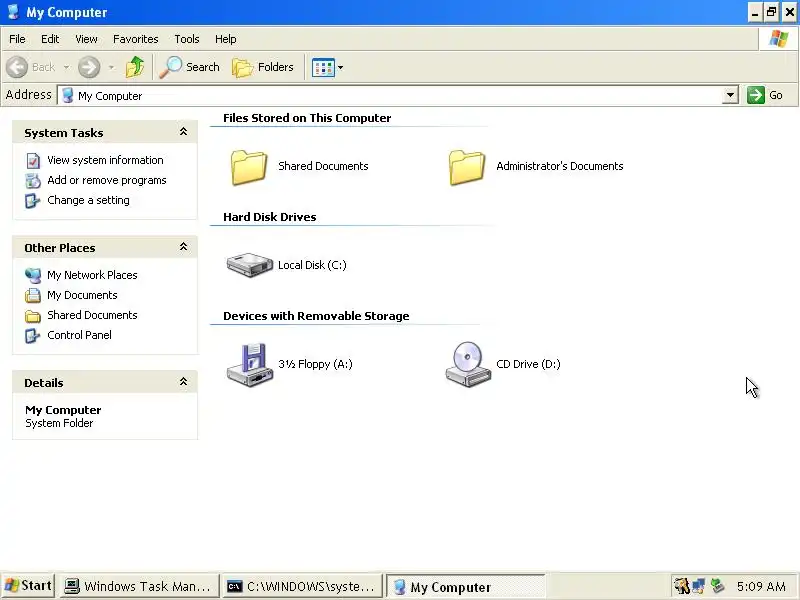Screen dimensions: 800x600
Task: Expand the Address bar dropdown
Action: (x=730, y=95)
